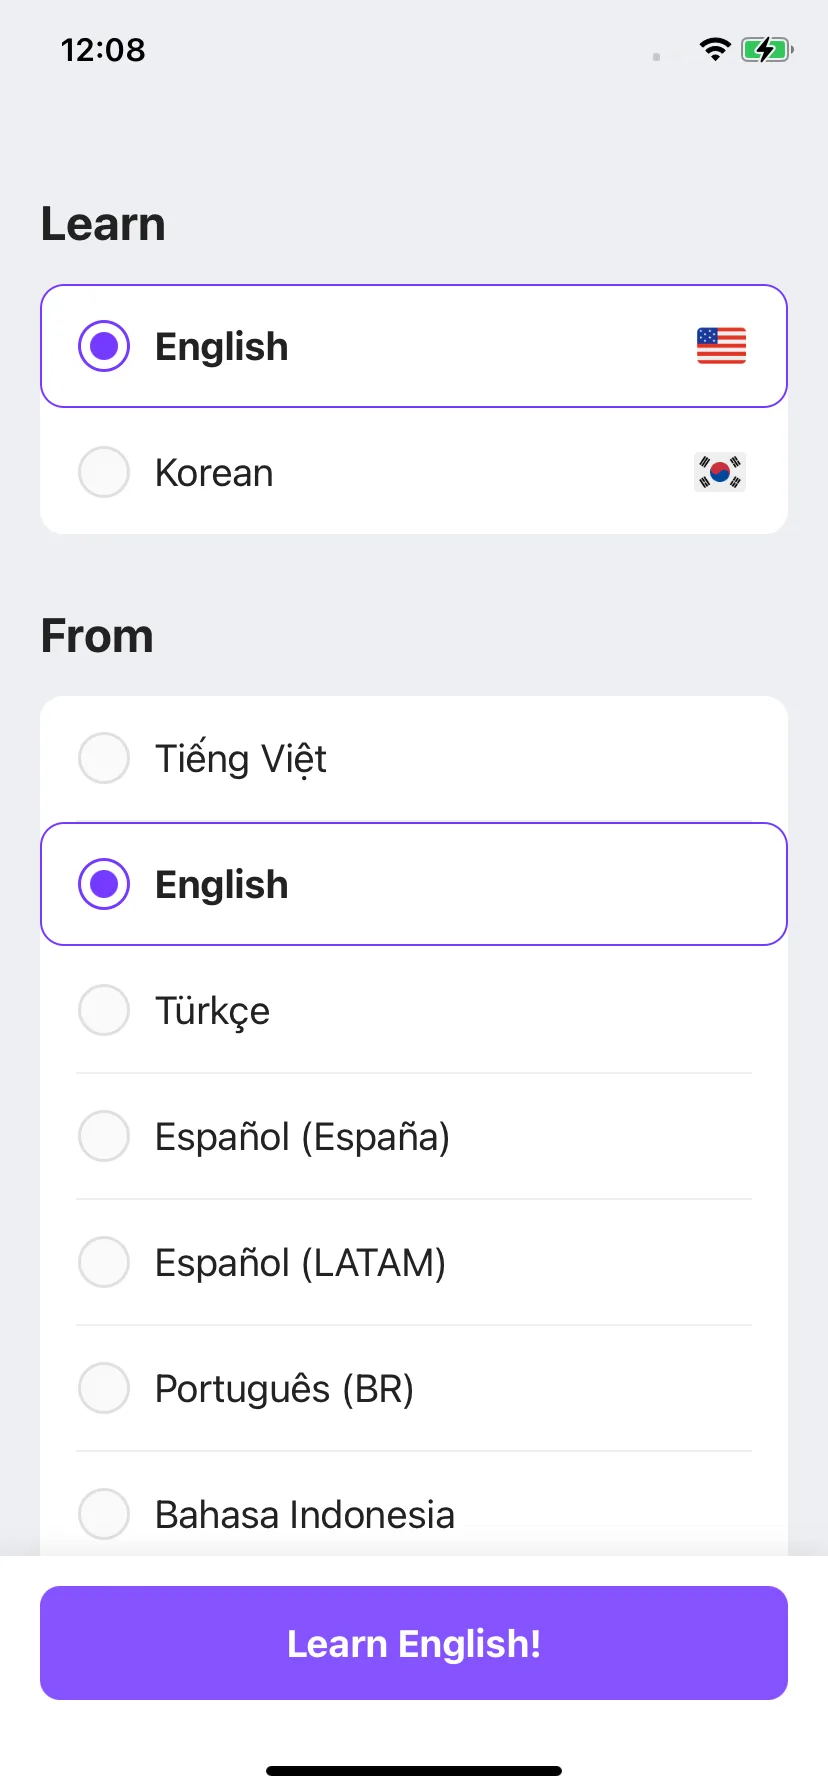This screenshot has width=828, height=1792.
Task: Tap the home indicator bar
Action: [414, 1771]
